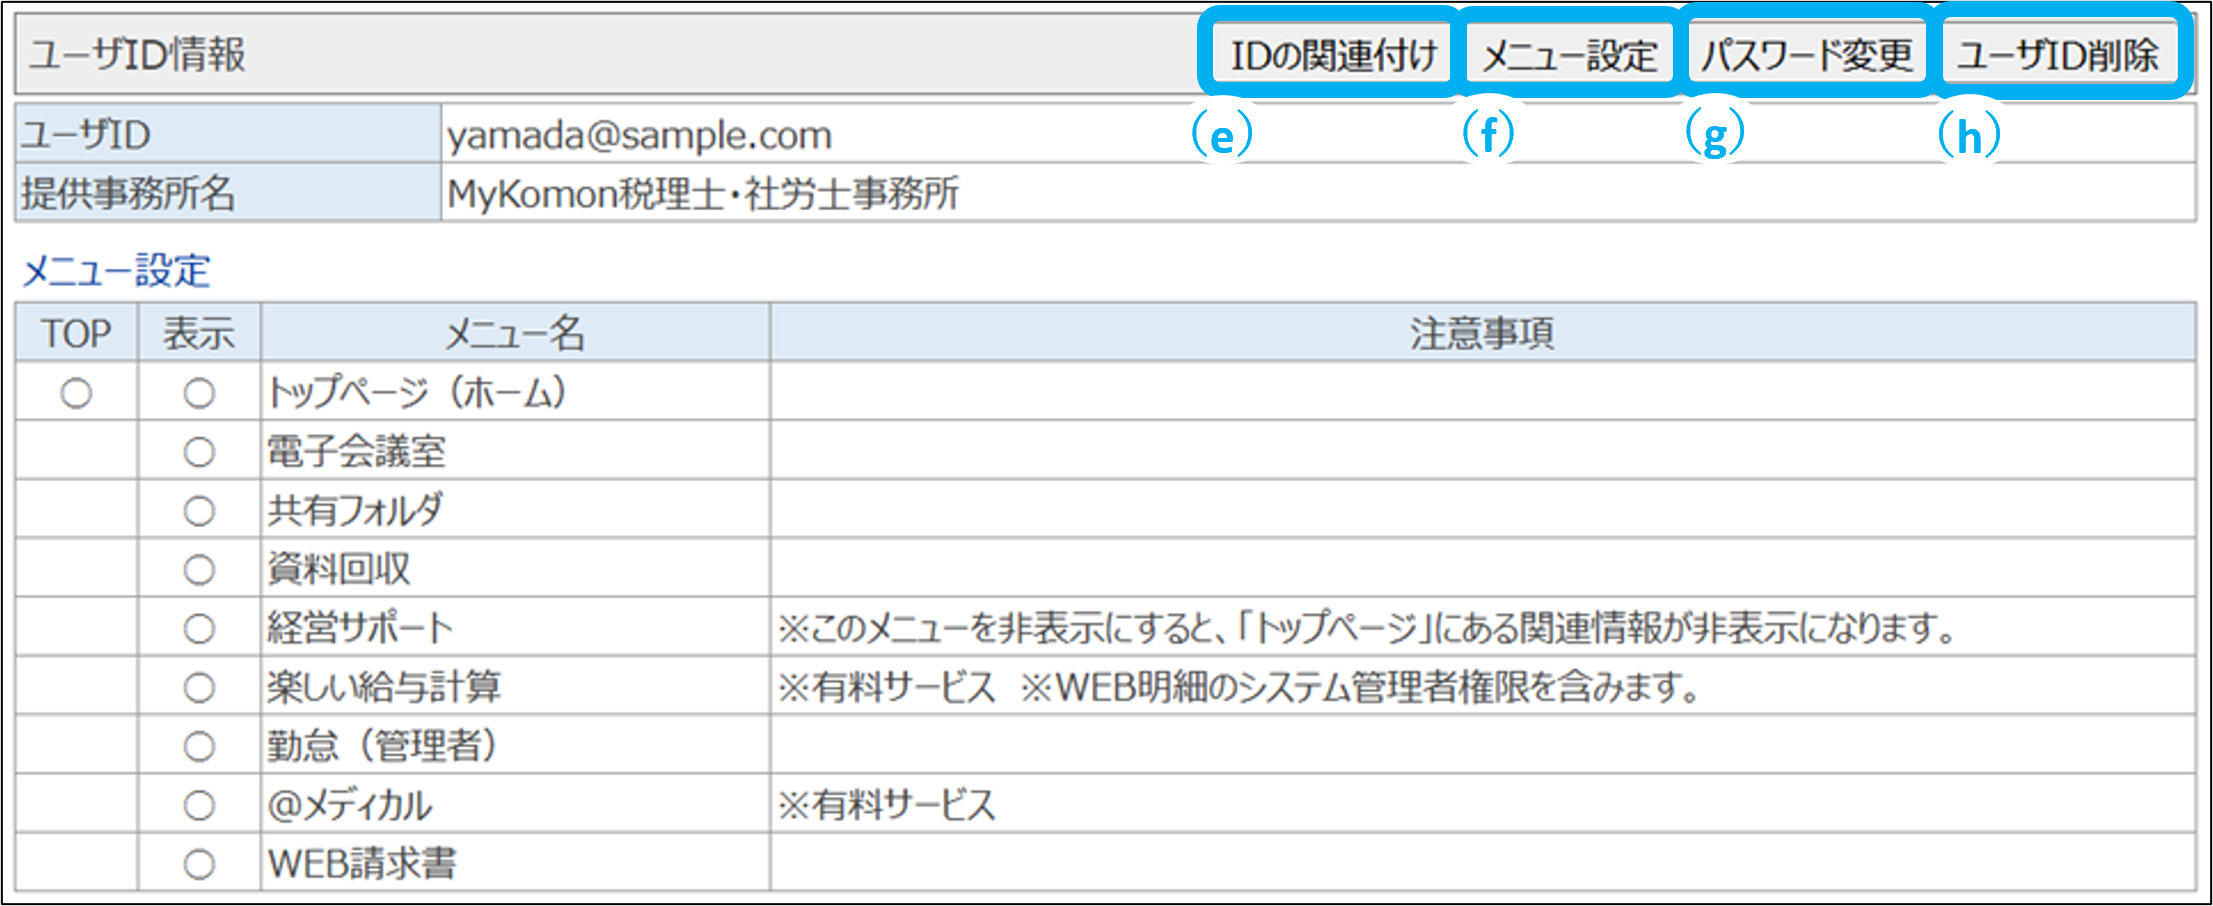Click the ユーザID情報 panel title

click(137, 55)
